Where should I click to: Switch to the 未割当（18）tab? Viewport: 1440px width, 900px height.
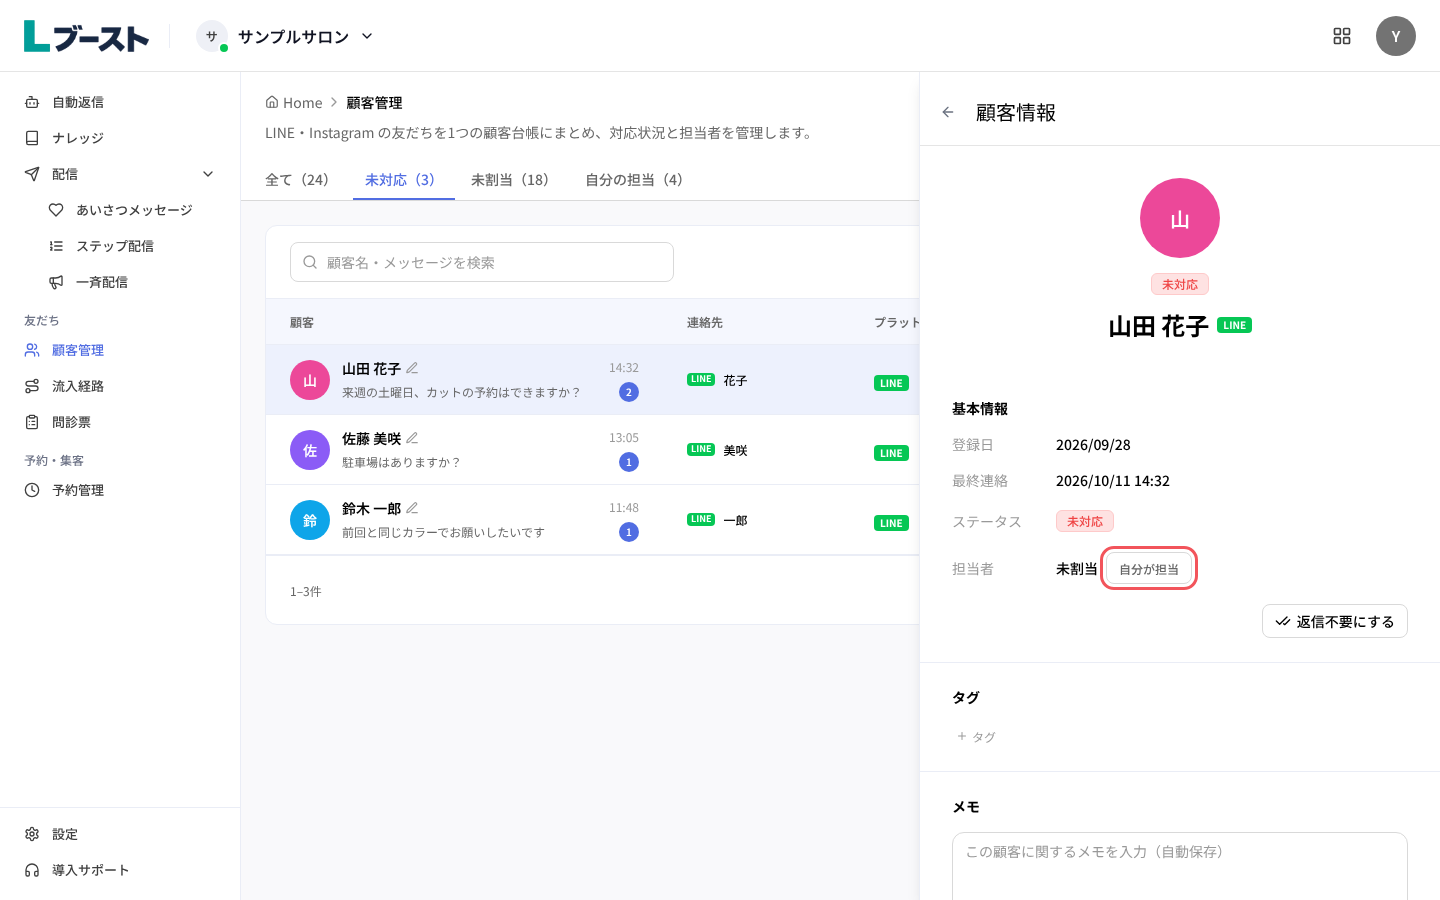click(x=510, y=180)
